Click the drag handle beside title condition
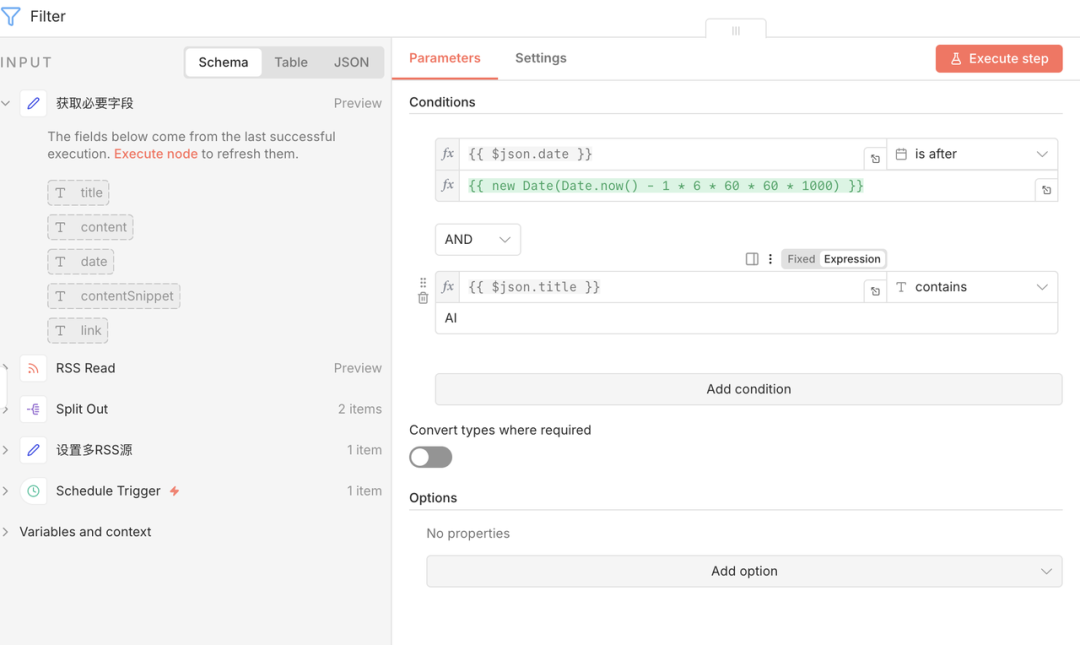This screenshot has height=645, width=1080. pyautogui.click(x=423, y=283)
